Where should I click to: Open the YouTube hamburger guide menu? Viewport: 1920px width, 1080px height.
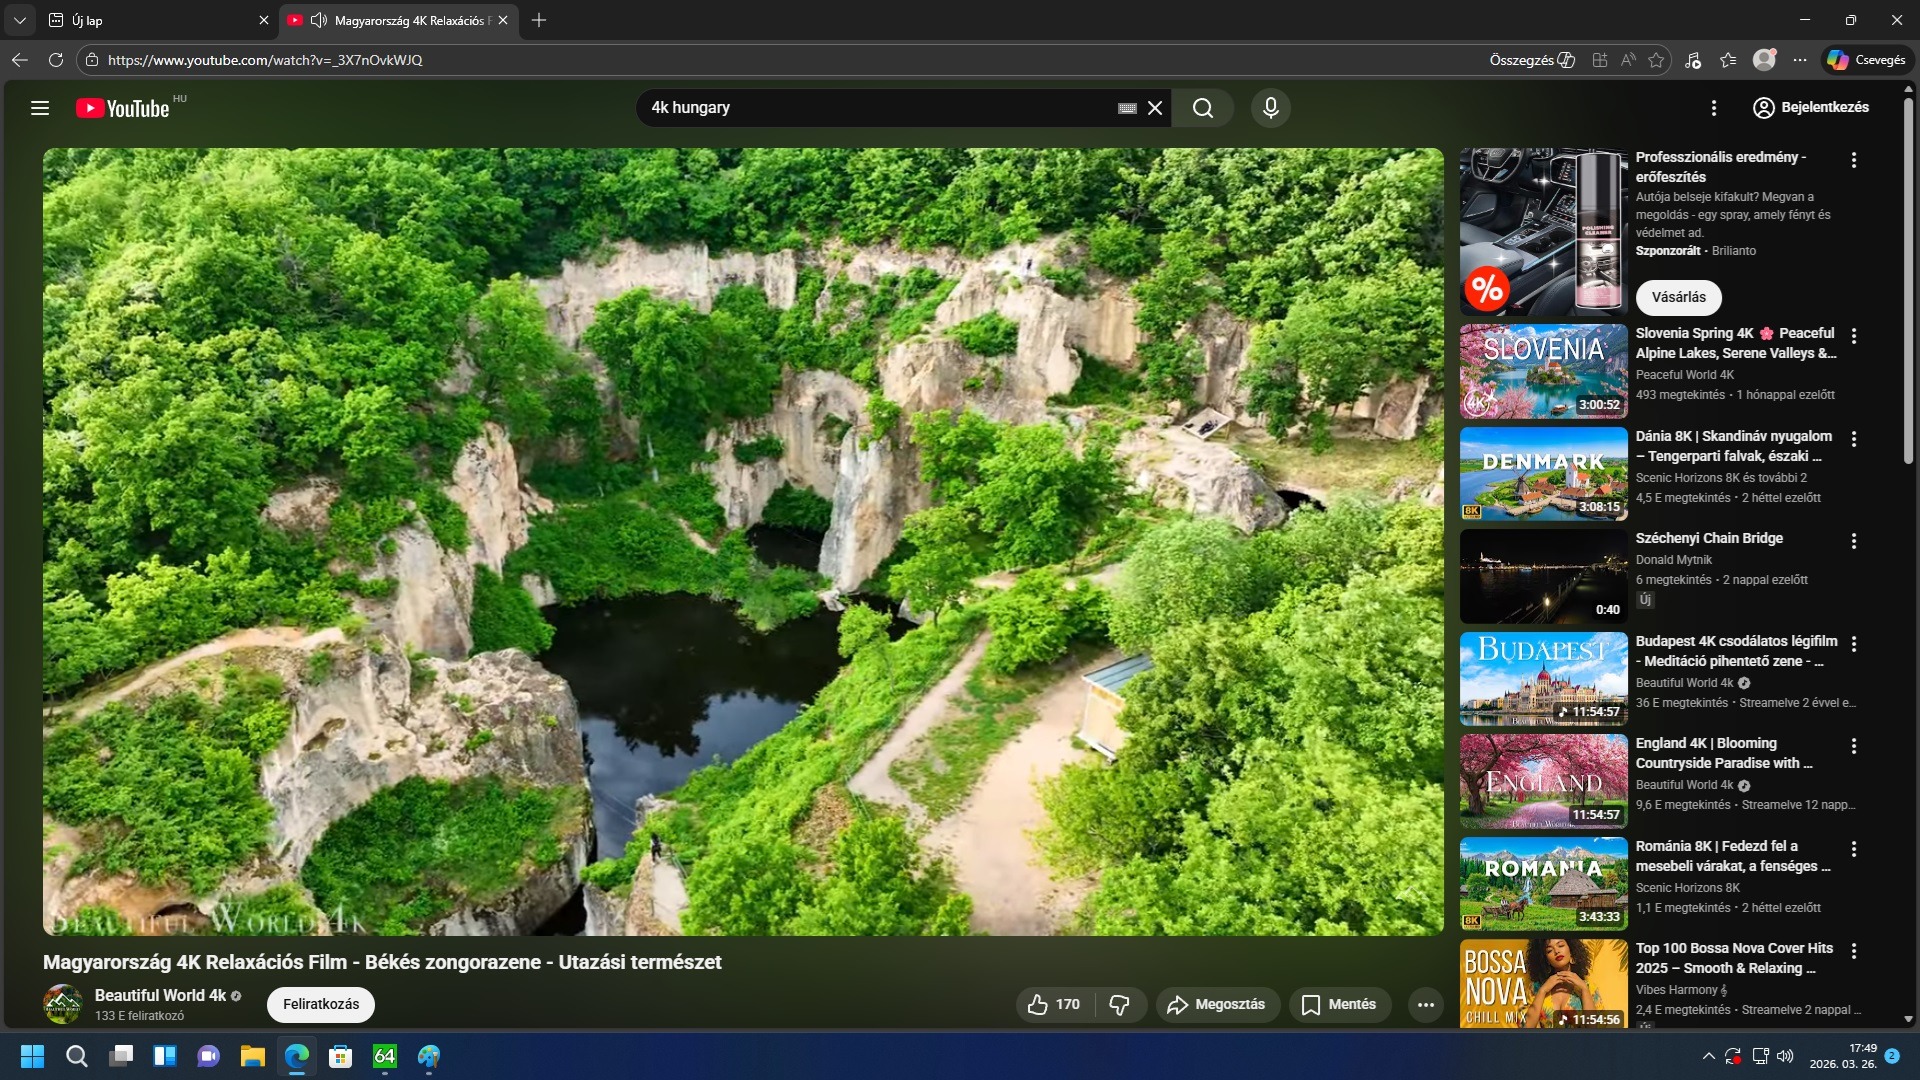click(x=40, y=108)
